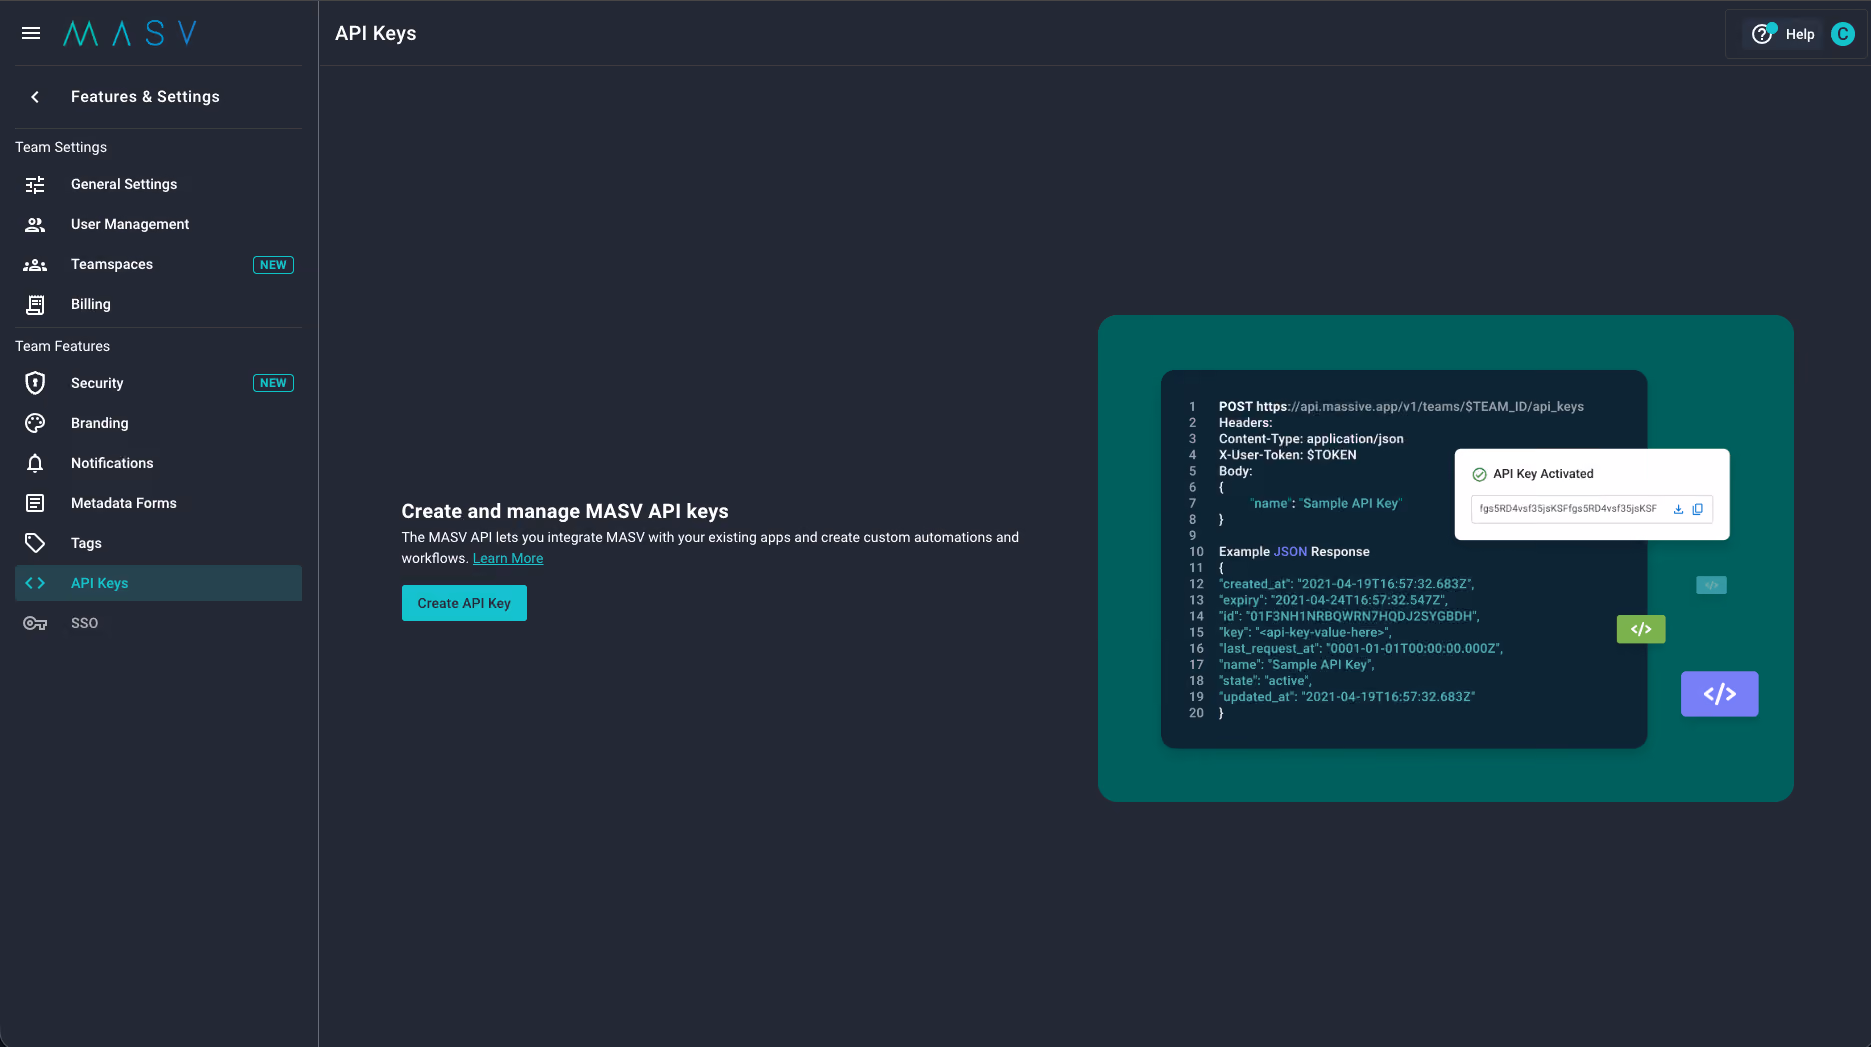Click the 'API Keys' page title
Viewport: 1871px width, 1047px height.
[375, 33]
